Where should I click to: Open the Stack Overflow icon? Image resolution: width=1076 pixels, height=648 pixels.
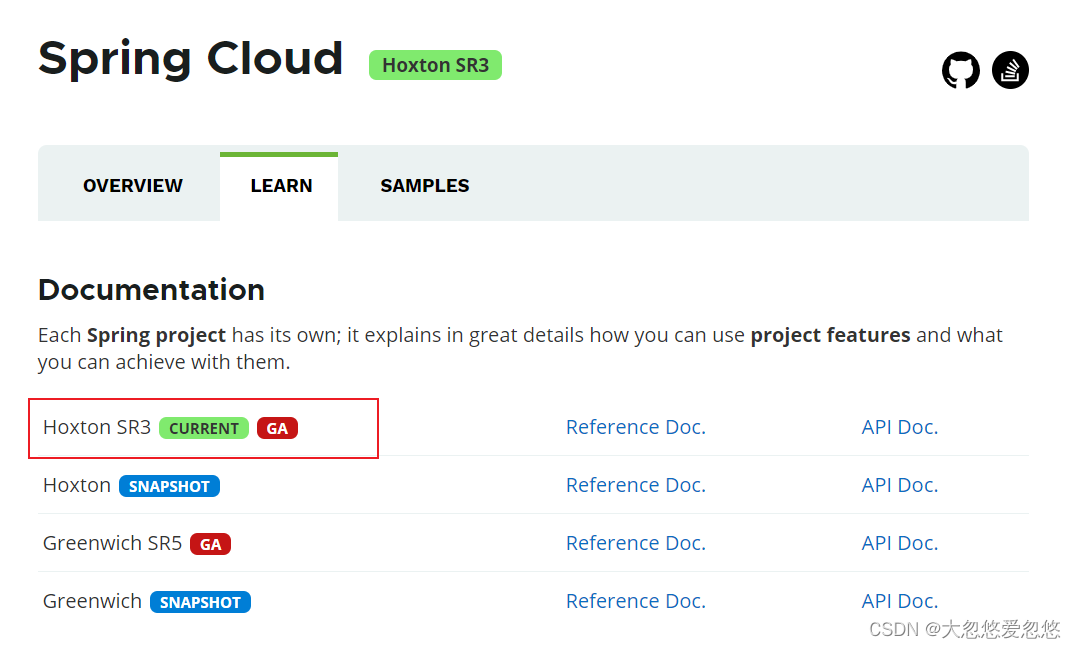1010,70
